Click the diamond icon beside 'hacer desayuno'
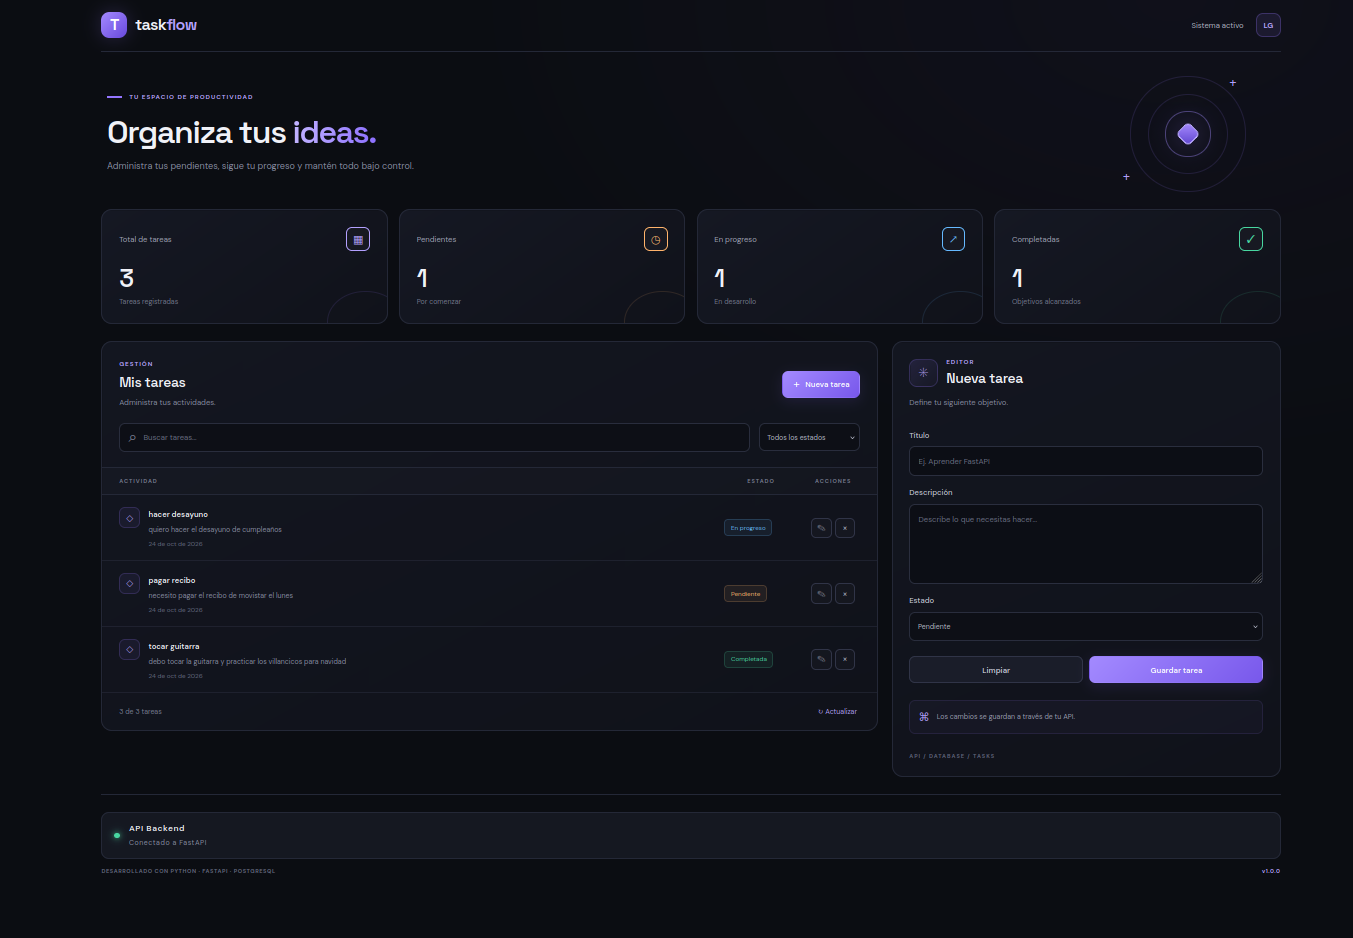The height and width of the screenshot is (938, 1353). tap(130, 518)
